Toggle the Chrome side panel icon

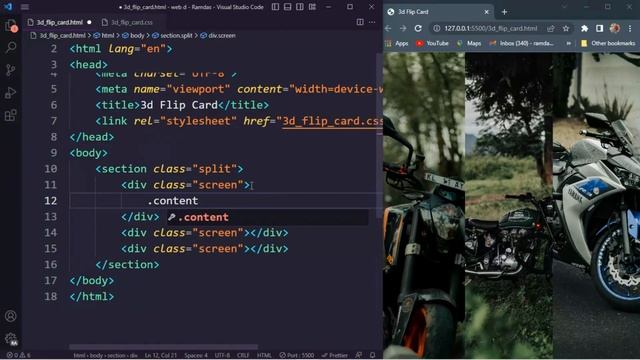(x=599, y=28)
